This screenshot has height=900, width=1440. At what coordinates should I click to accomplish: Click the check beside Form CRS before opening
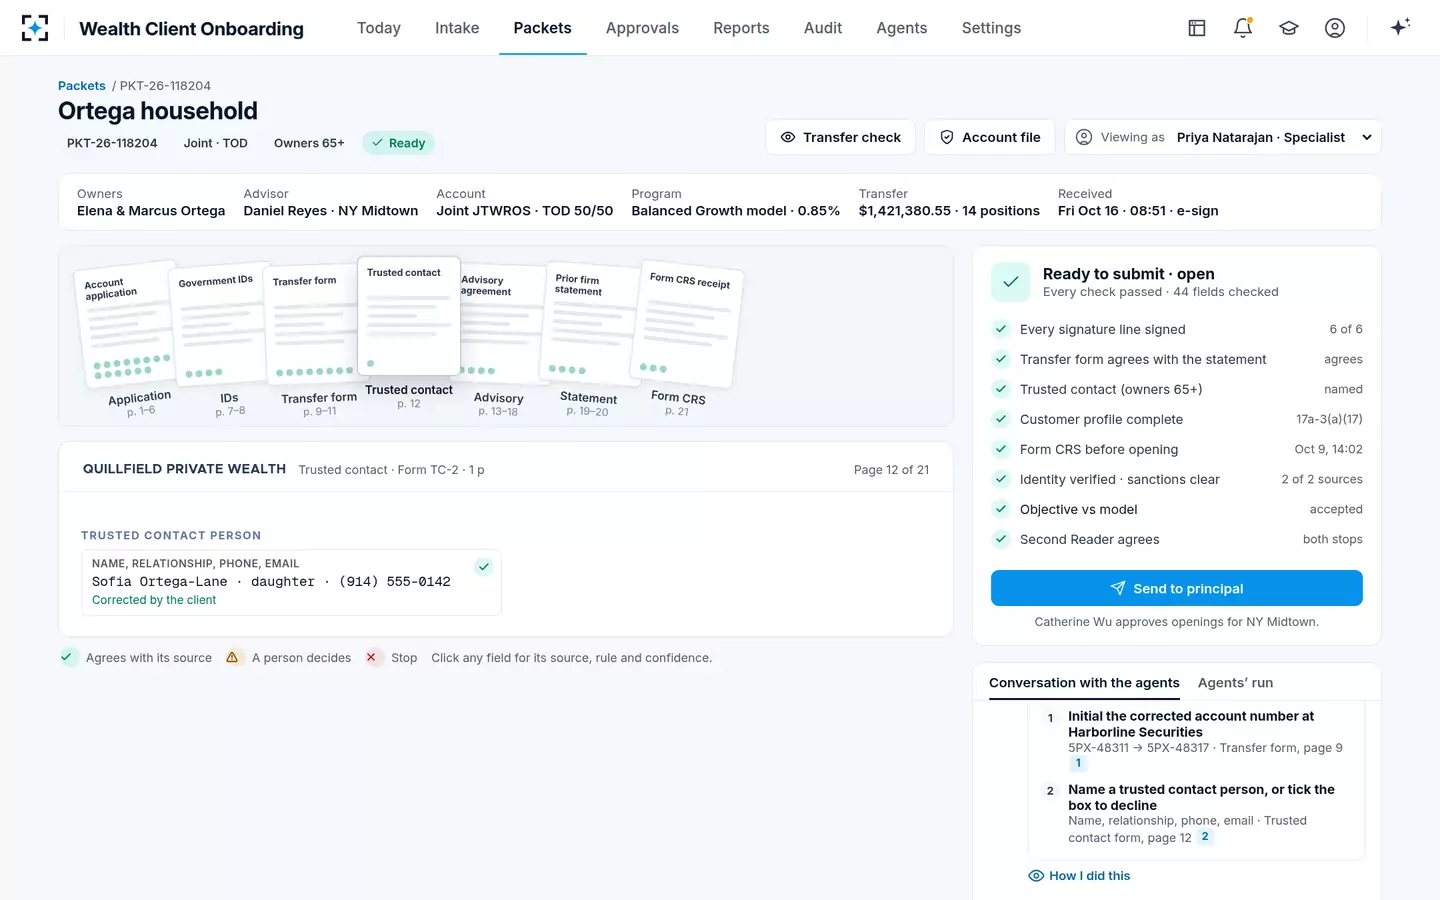tap(1001, 449)
